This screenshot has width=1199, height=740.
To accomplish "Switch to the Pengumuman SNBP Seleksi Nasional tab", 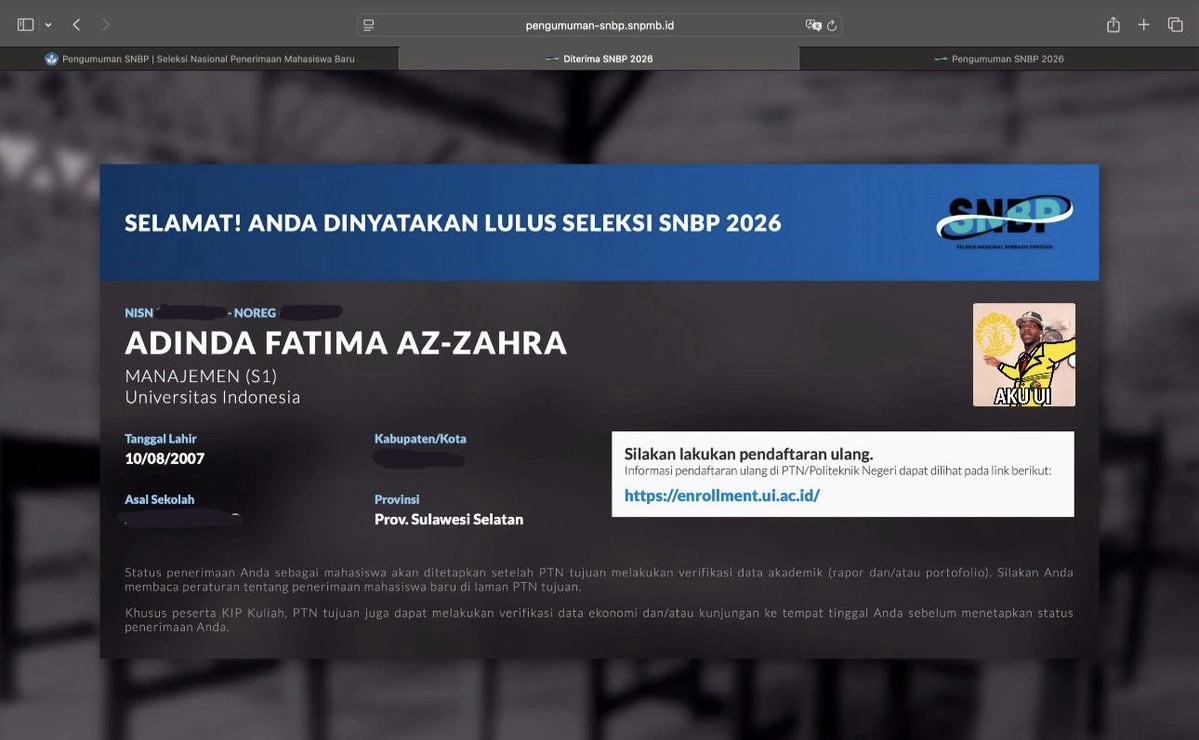I will pyautogui.click(x=200, y=59).
